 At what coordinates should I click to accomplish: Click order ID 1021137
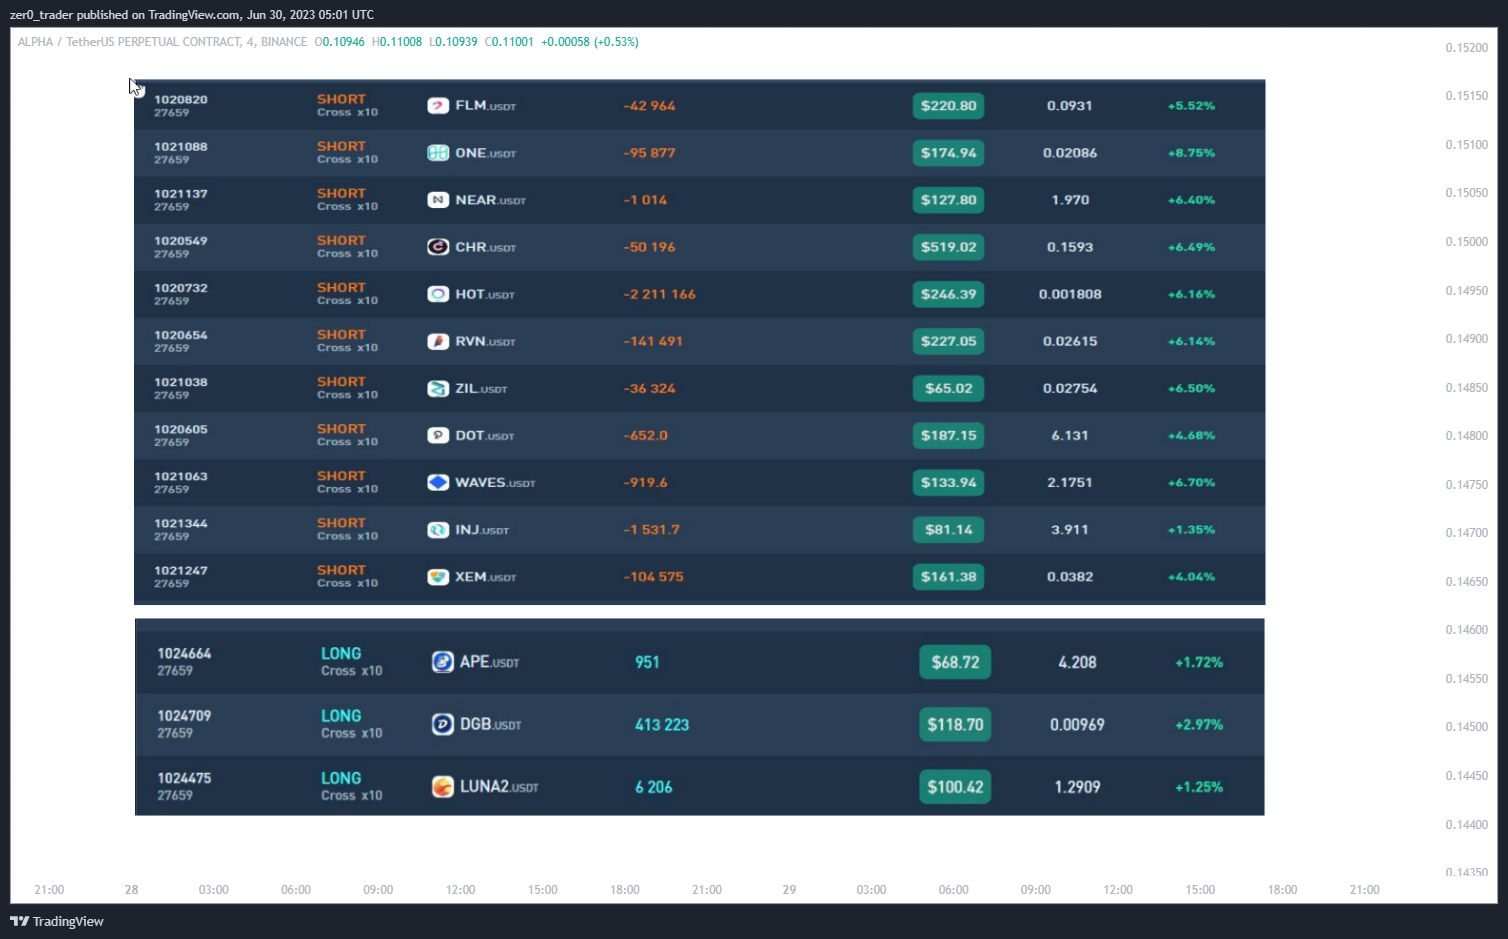pos(181,193)
